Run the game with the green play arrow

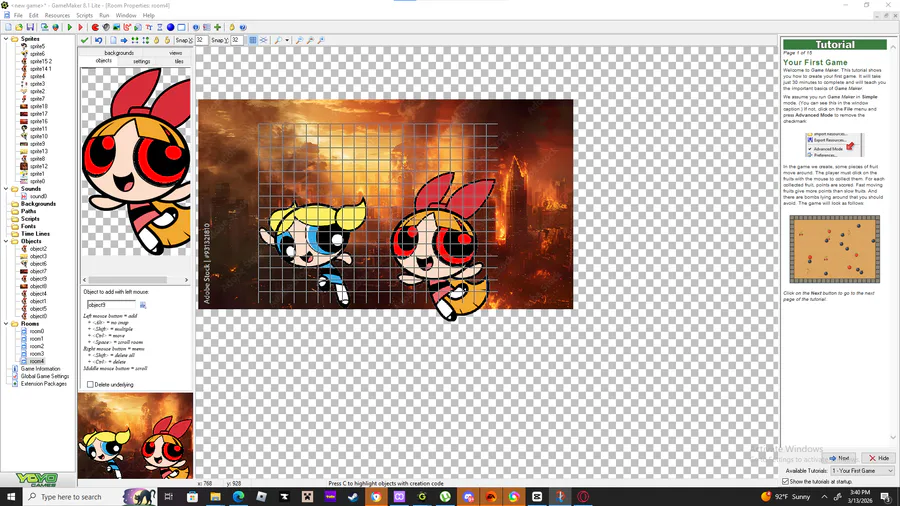pyautogui.click(x=69, y=27)
